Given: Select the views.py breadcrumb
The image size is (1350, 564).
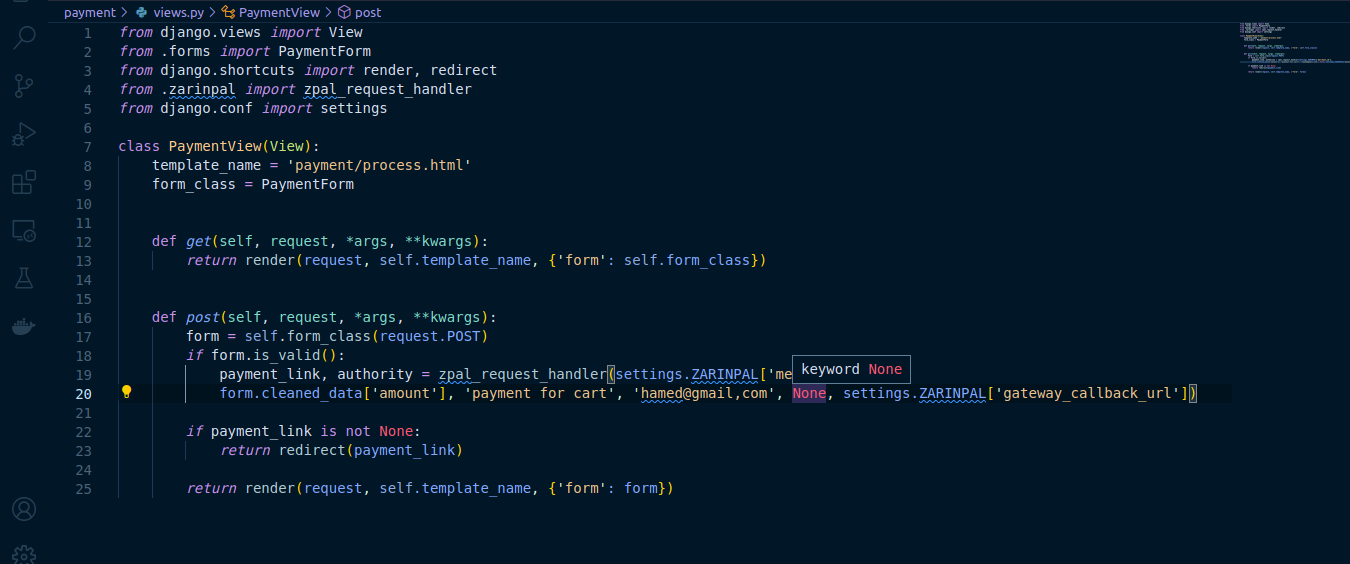Looking at the screenshot, I should (168, 13).
